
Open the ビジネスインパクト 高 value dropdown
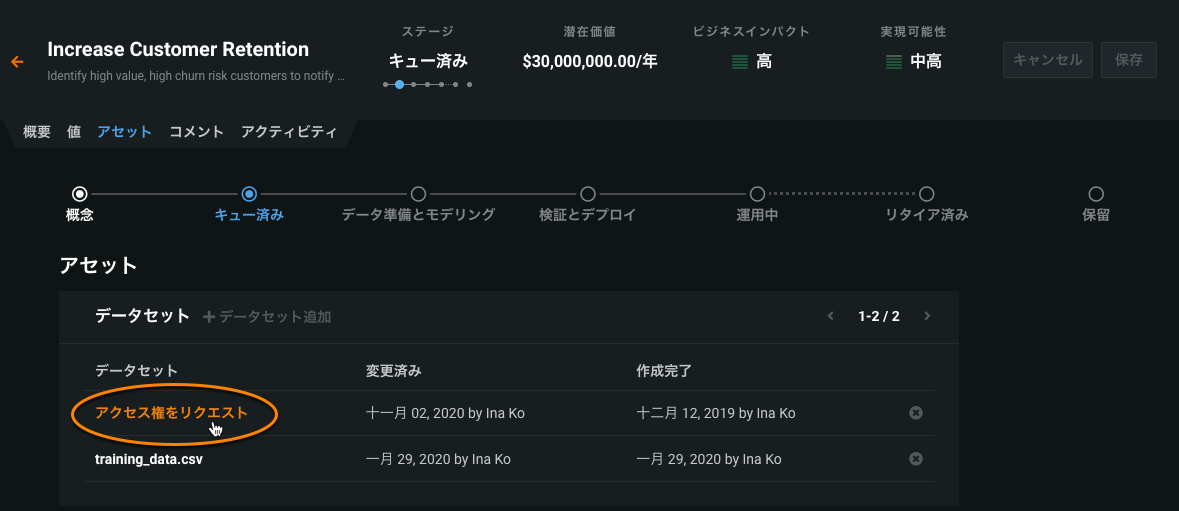point(763,62)
